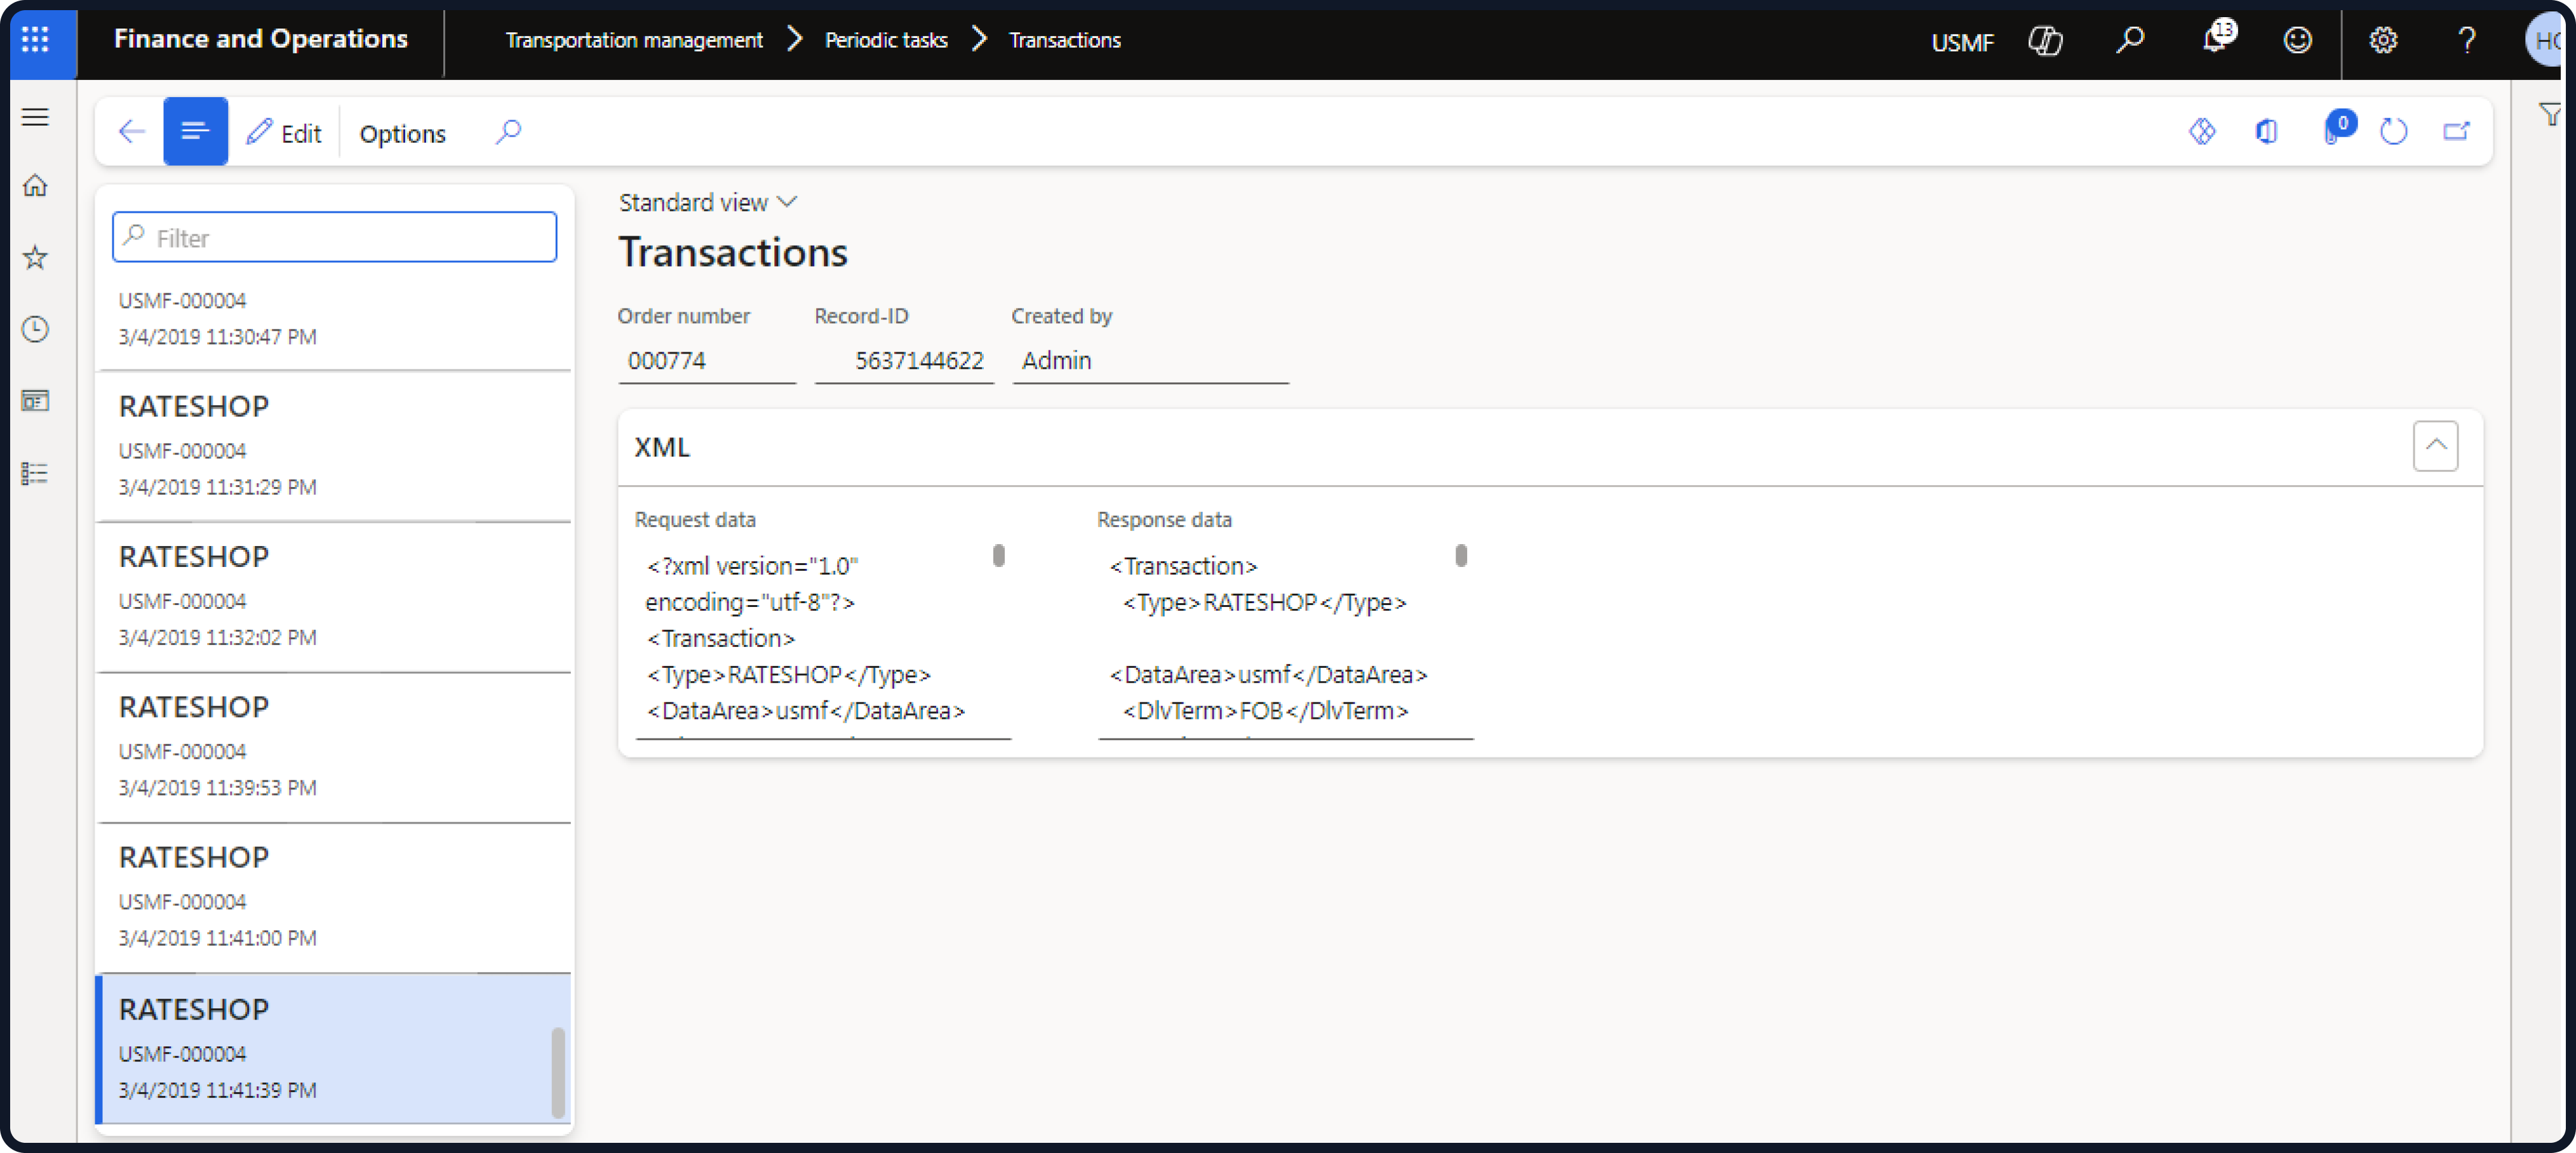This screenshot has width=2576, height=1153.
Task: Open Modules list icon in the sidebar
Action: pos(36,473)
